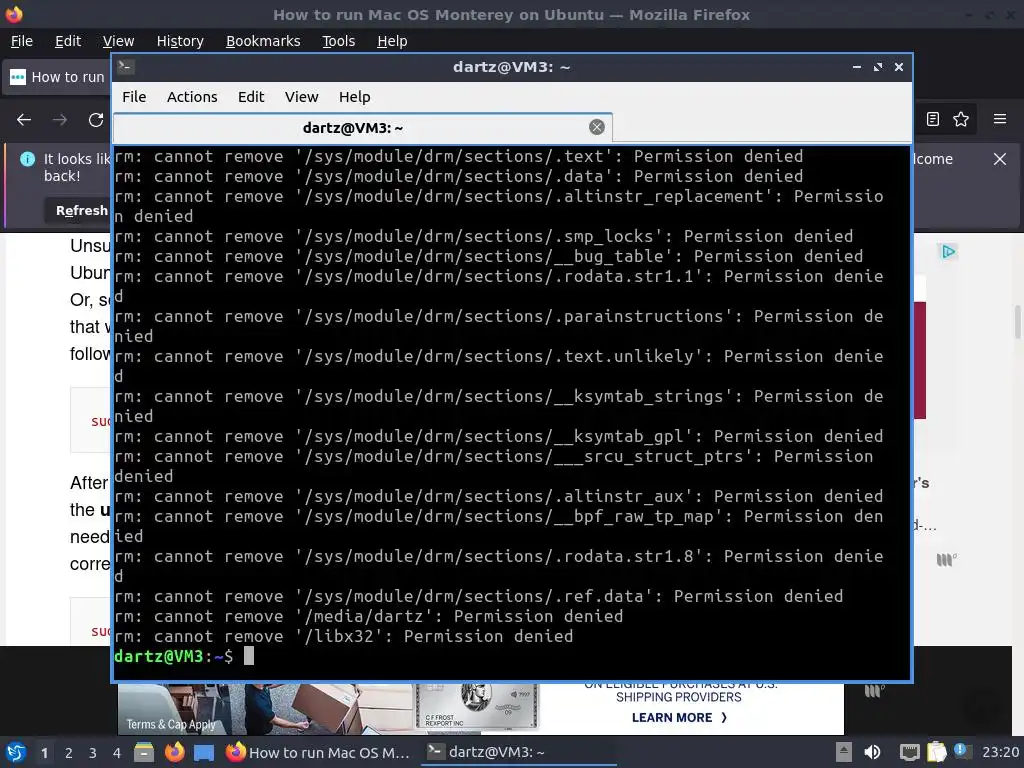The height and width of the screenshot is (768, 1024).
Task: Close the dartz@VM3 terminal tab
Action: (x=596, y=127)
